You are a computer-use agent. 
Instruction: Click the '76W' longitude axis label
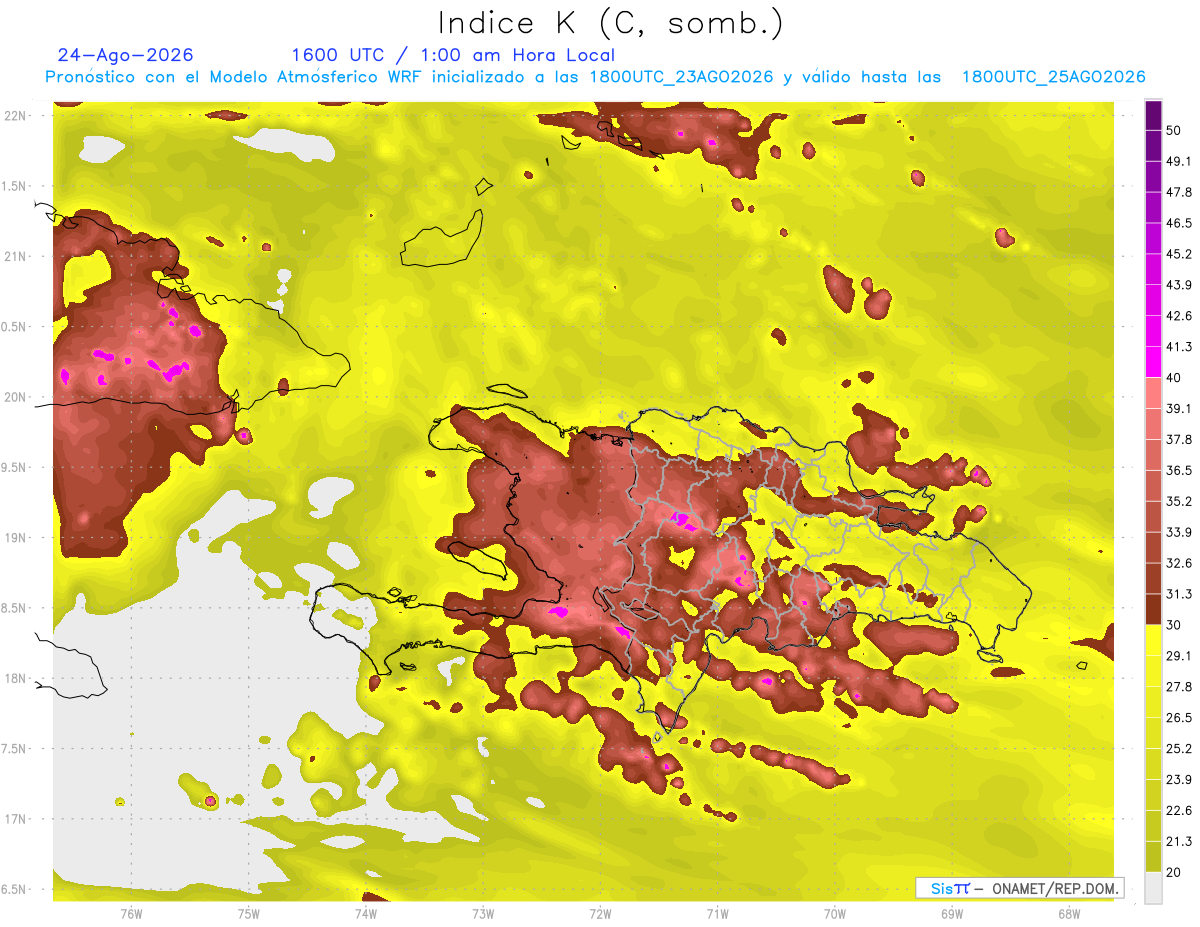coord(131,914)
